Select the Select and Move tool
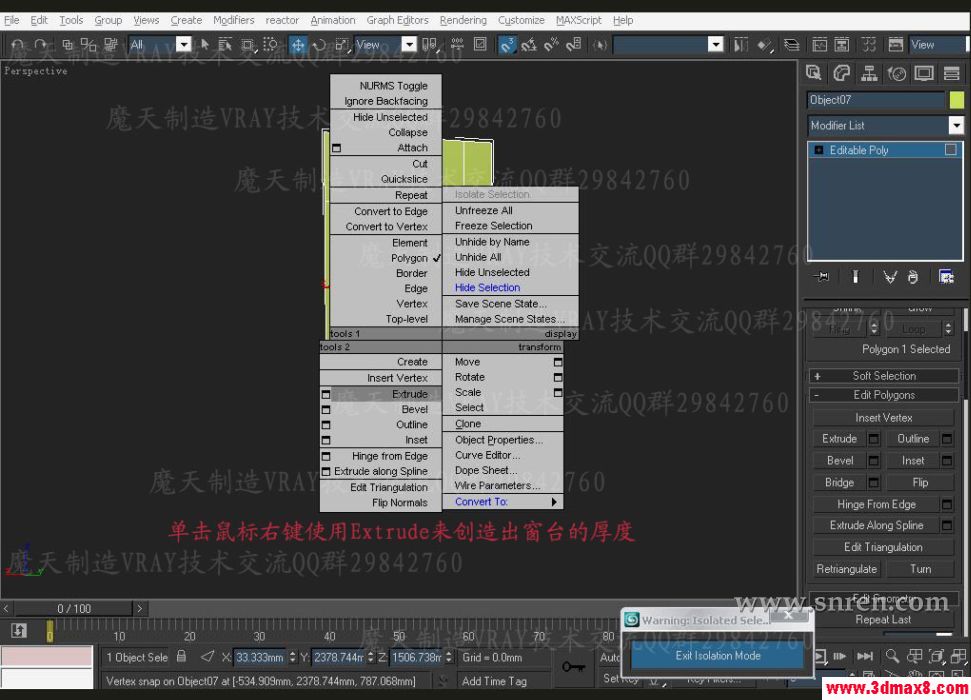This screenshot has width=971, height=700. [296, 44]
